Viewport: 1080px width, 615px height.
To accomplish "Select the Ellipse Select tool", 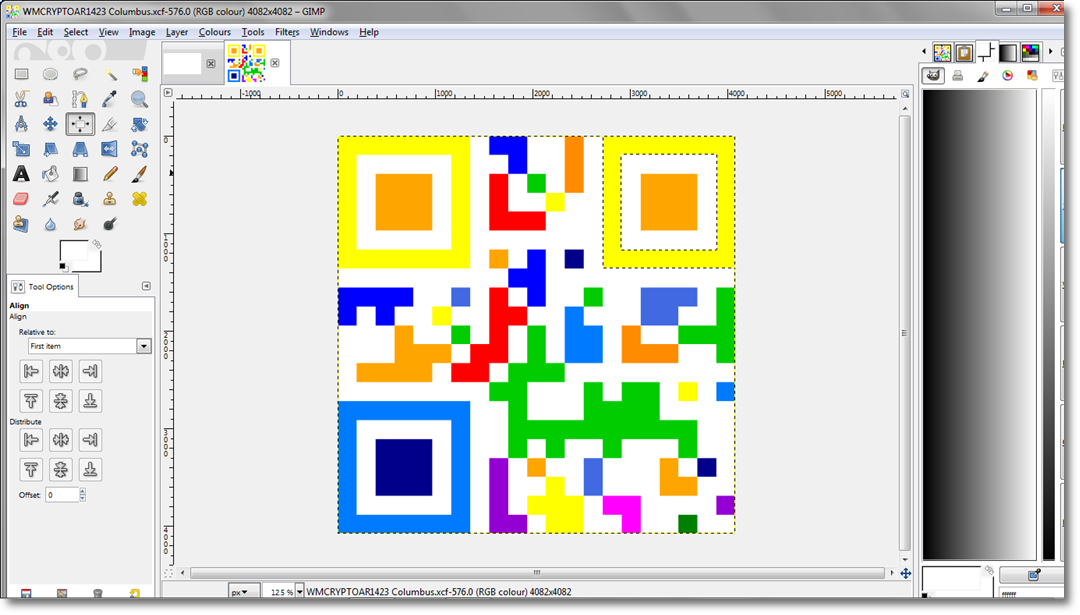I will (x=50, y=74).
